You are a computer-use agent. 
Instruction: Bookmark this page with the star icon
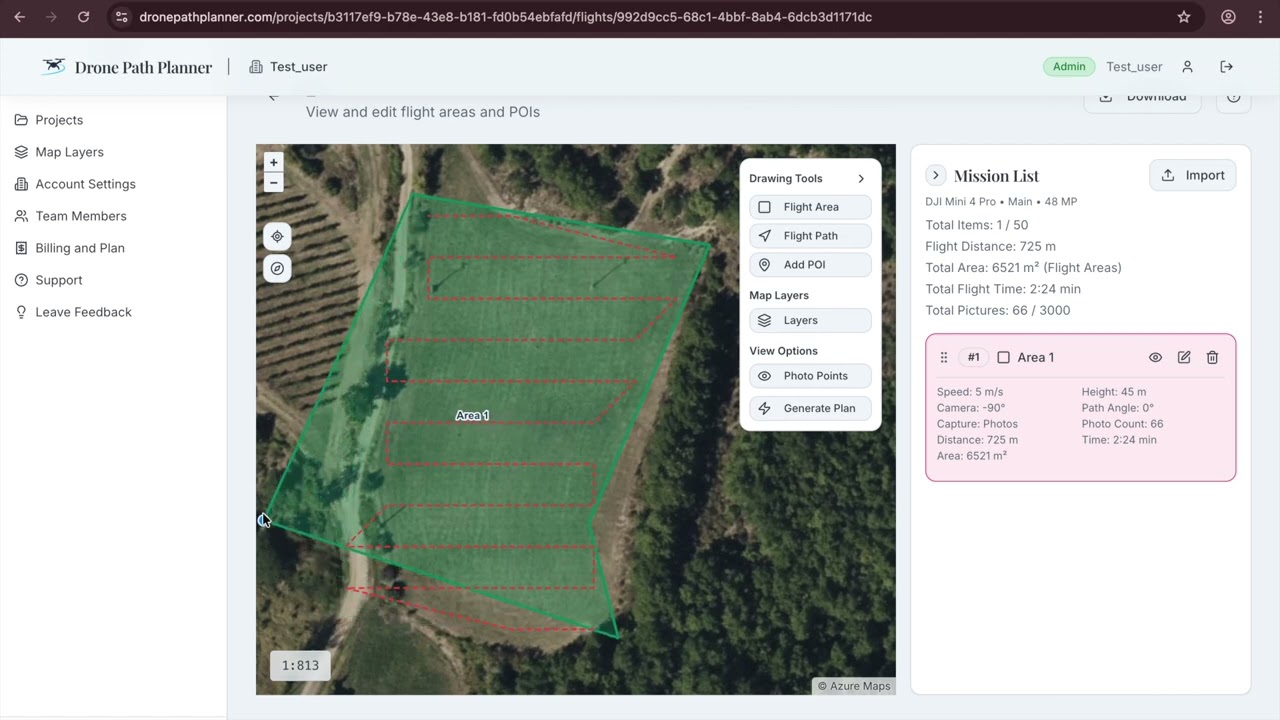point(1184,17)
